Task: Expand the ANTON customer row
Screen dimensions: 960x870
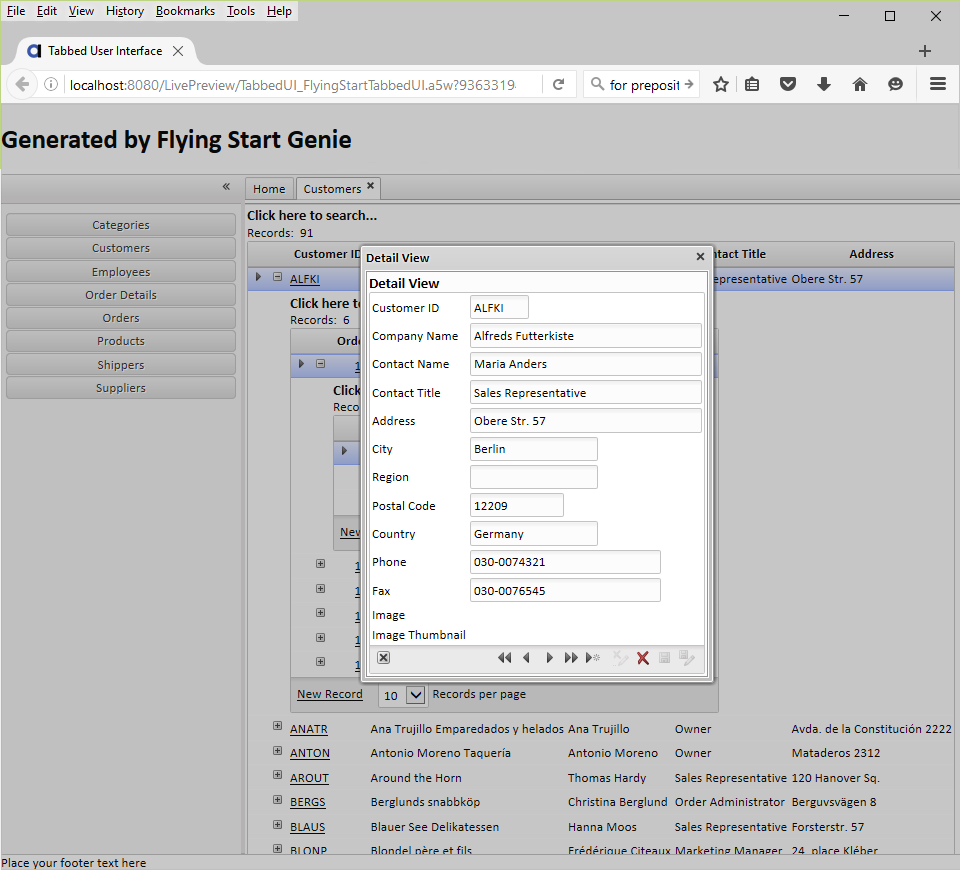Action: click(x=277, y=751)
